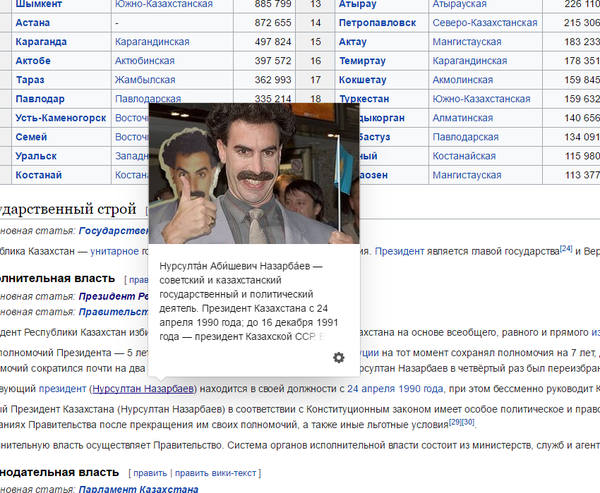Open the 'унитарное' link in the text
This screenshot has height=493, width=600.
coord(119,252)
